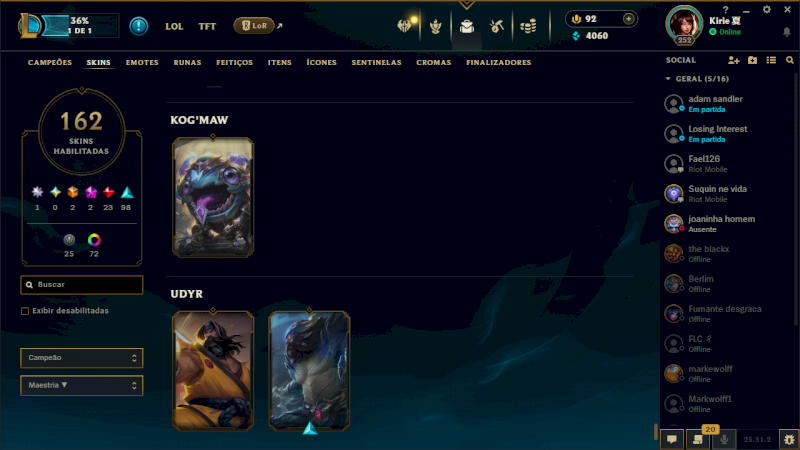
Task: Open the chat bubble icon
Action: point(672,439)
